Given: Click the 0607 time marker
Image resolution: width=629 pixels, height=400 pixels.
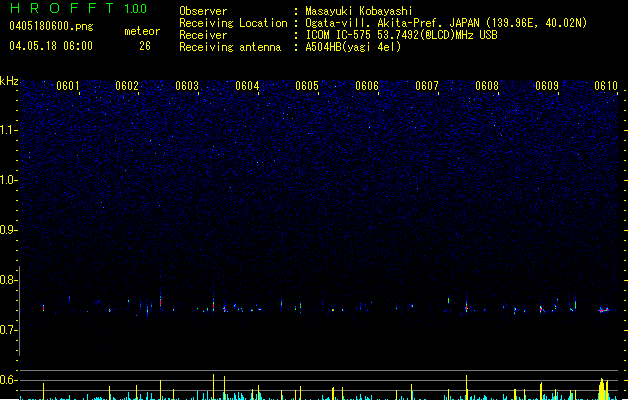Looking at the screenshot, I should (427, 86).
